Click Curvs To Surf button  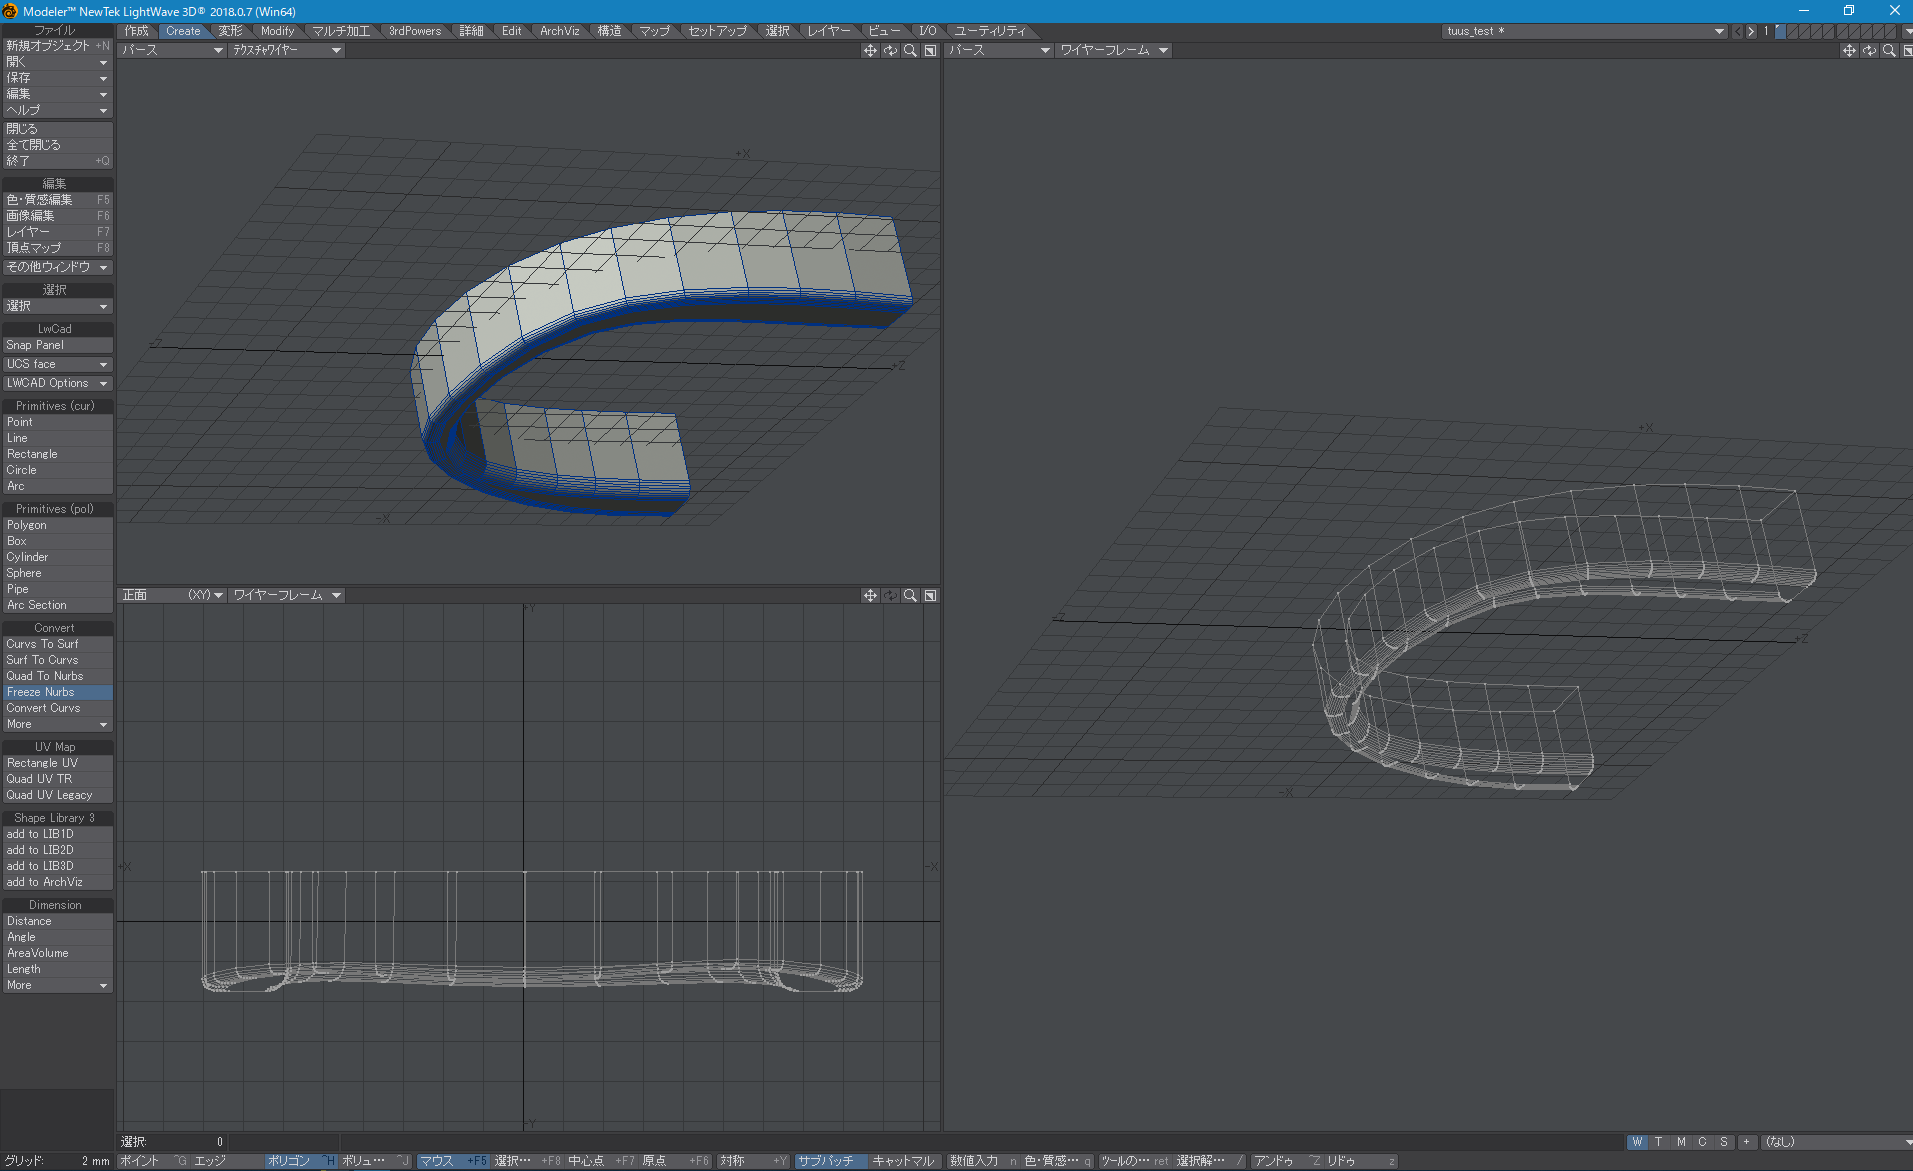57,644
